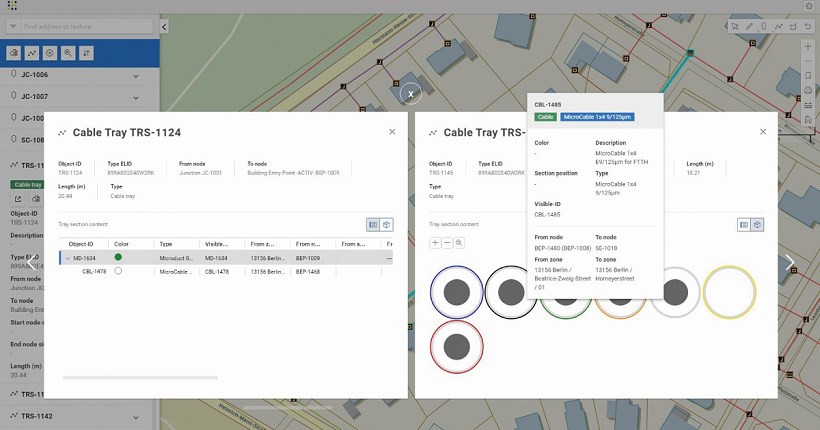Expand the TRS-1142 sidebar entry
The image size is (820, 430).
pyautogui.click(x=136, y=416)
